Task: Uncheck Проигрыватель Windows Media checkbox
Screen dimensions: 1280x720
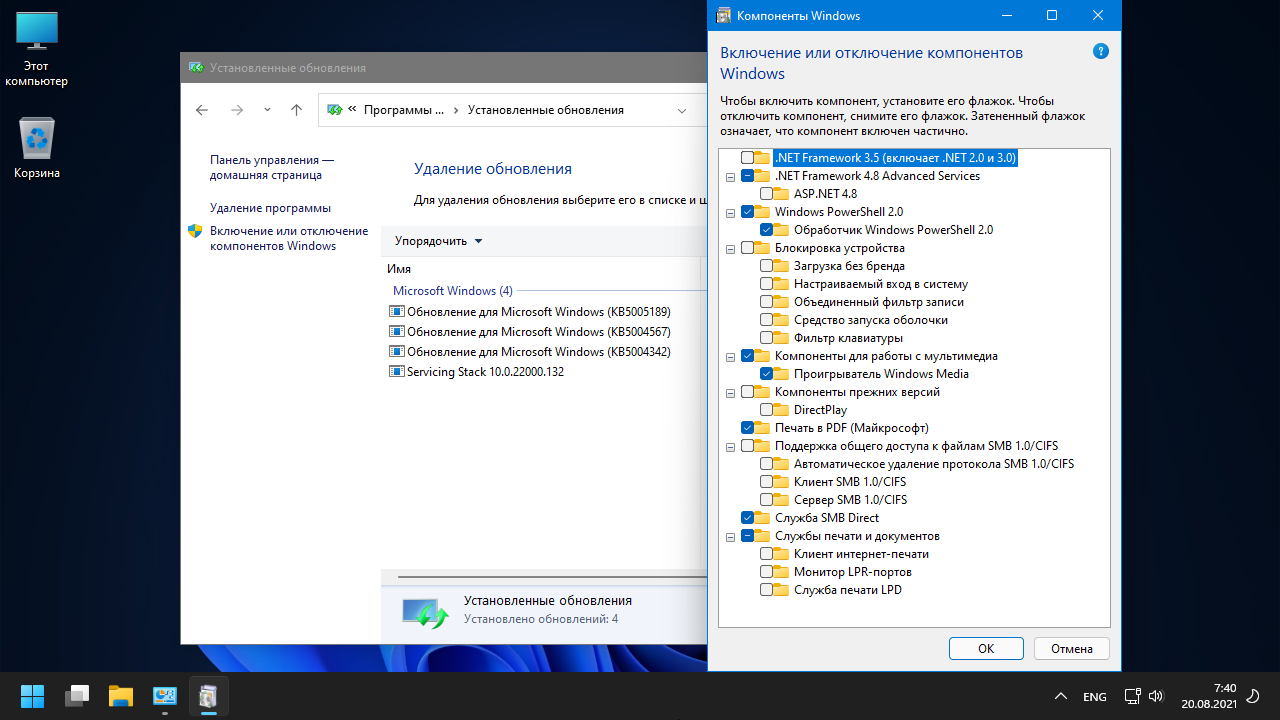Action: coord(767,374)
